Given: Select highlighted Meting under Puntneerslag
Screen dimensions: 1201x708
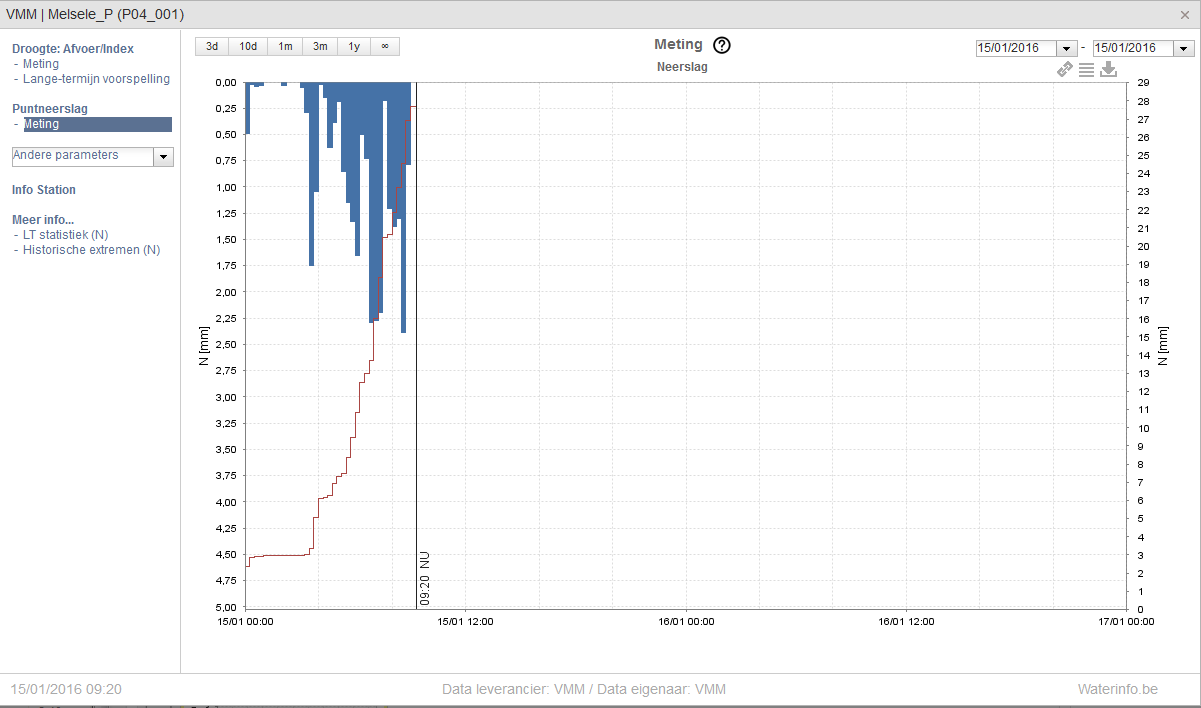Looking at the screenshot, I should [97, 124].
